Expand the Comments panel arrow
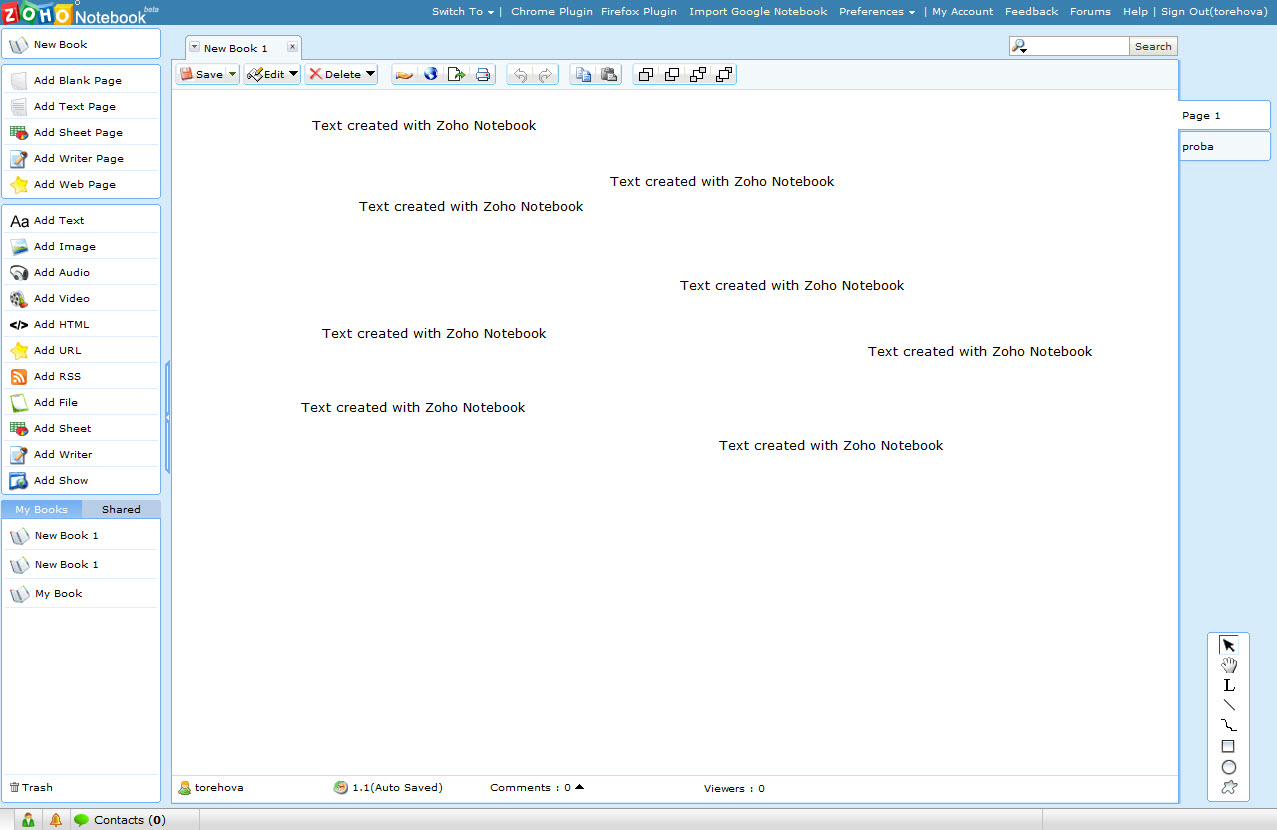 click(x=580, y=787)
